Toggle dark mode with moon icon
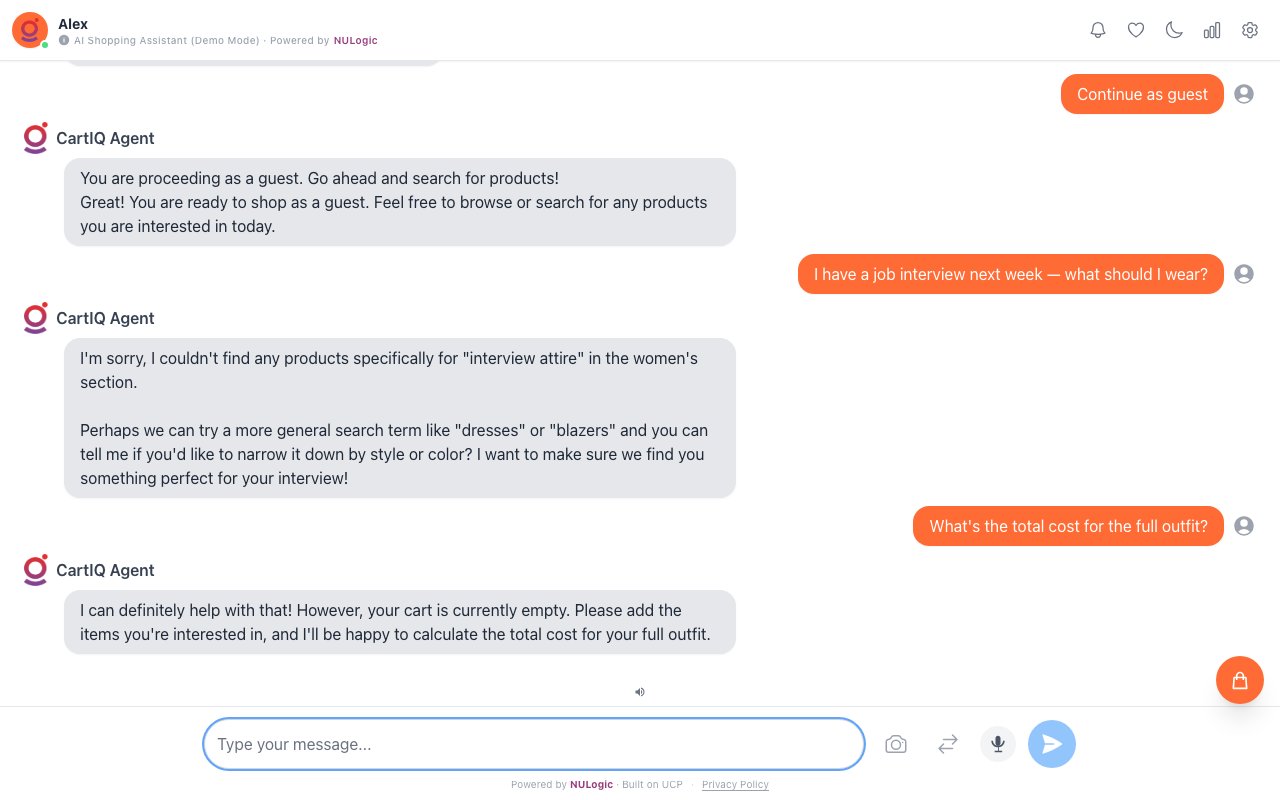This screenshot has height=800, width=1280. 1174,30
